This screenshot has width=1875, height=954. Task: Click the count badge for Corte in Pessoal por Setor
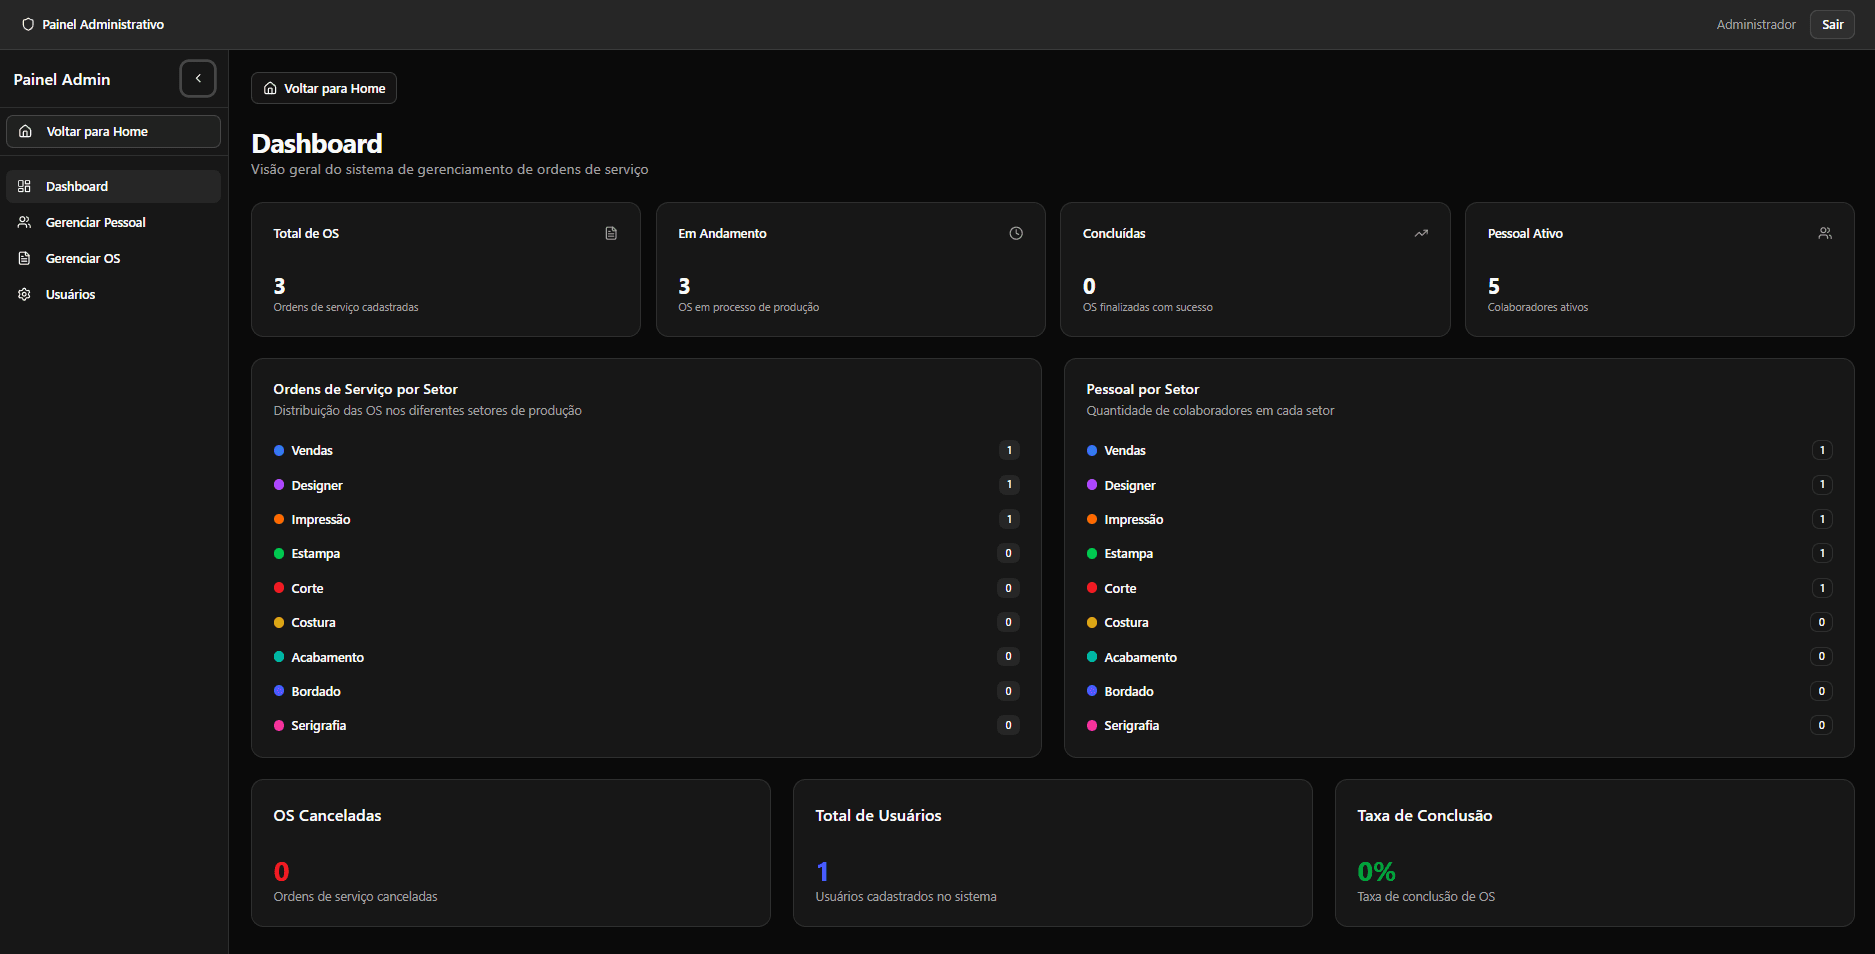pos(1822,589)
